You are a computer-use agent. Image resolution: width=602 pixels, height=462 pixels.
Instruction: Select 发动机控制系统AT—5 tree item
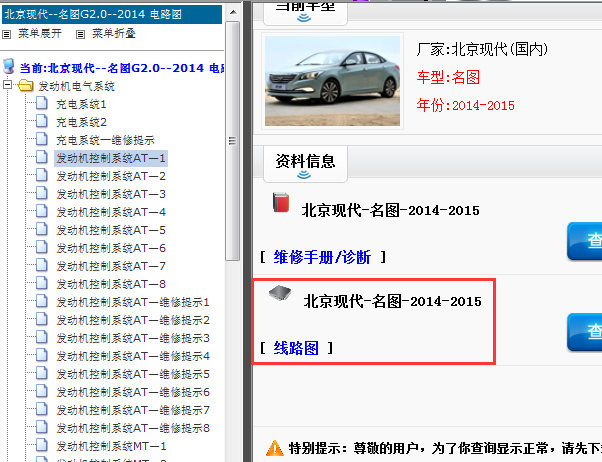(x=111, y=230)
